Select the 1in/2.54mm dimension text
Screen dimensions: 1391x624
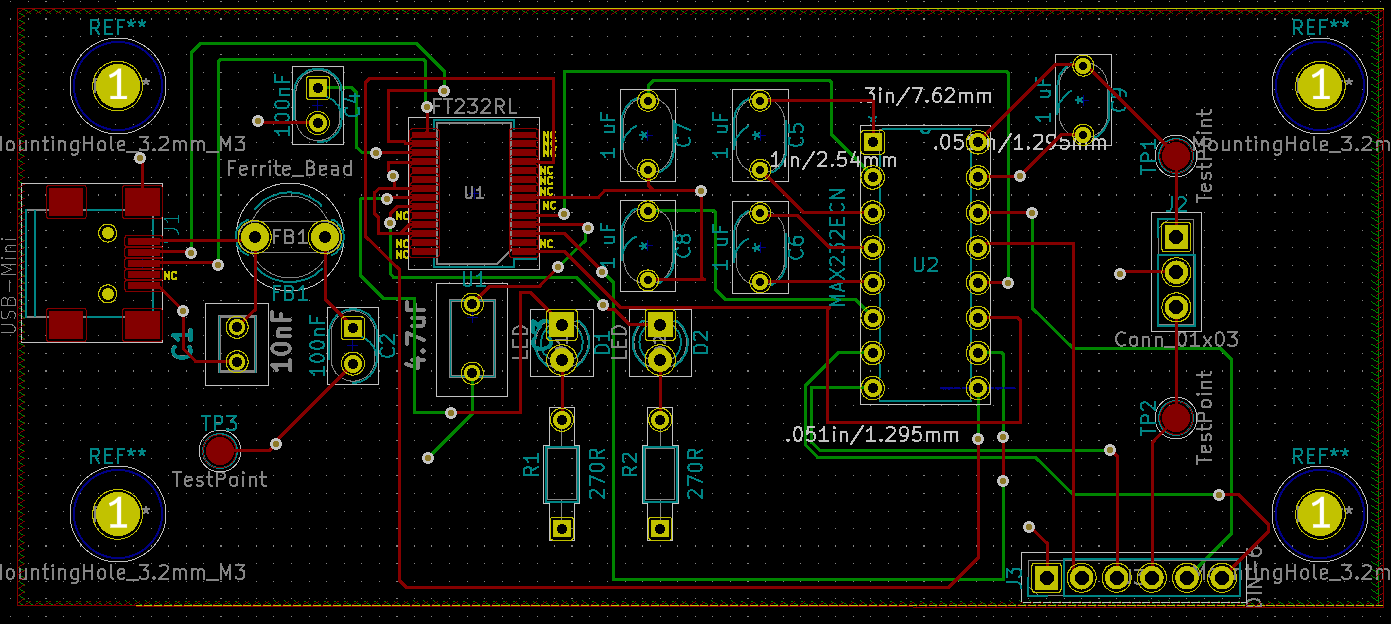(x=834, y=160)
